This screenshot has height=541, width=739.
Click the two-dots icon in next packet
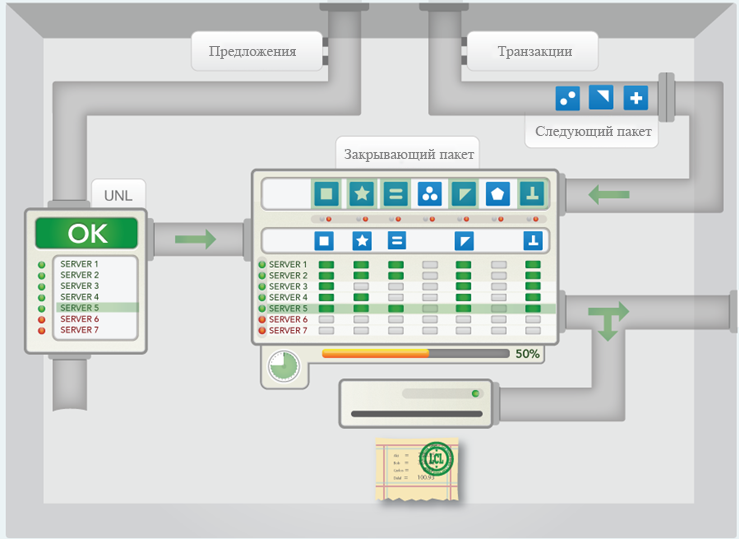[567, 98]
